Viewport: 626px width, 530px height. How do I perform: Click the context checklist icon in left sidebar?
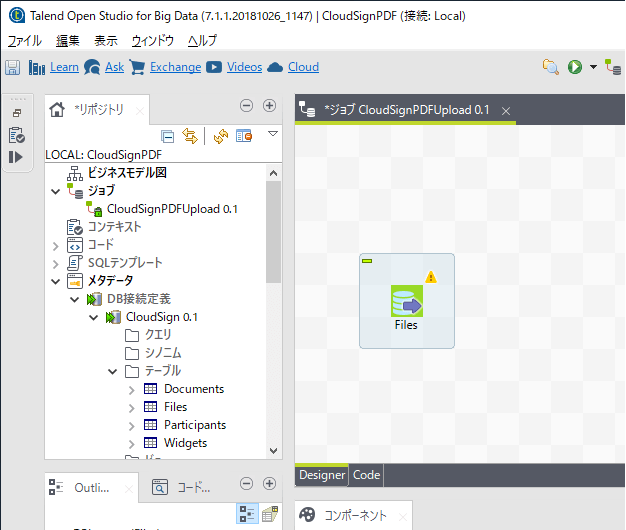(x=17, y=135)
